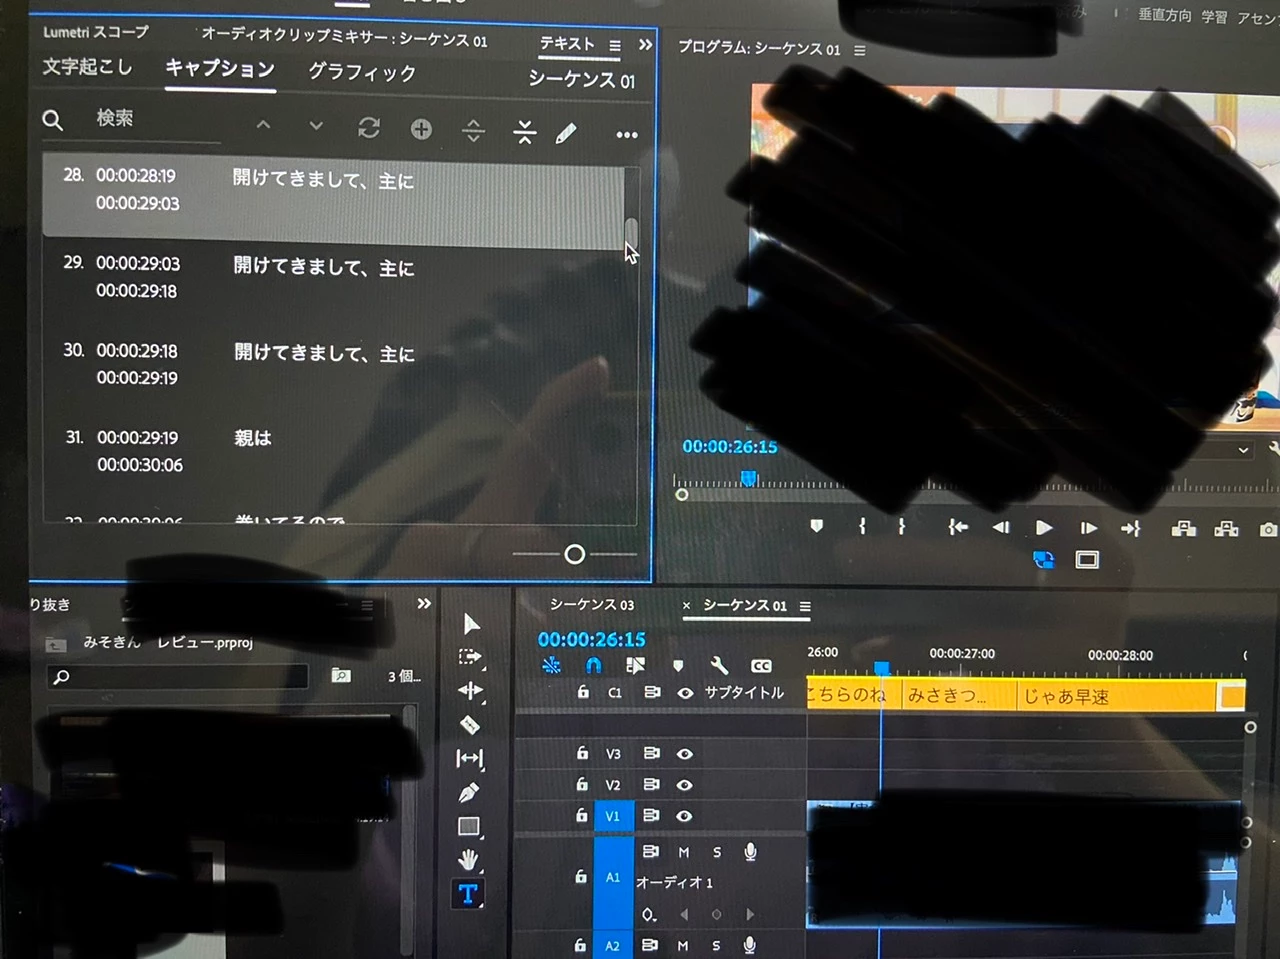
Task: Open timeline display settings wrench
Action: [x=718, y=666]
